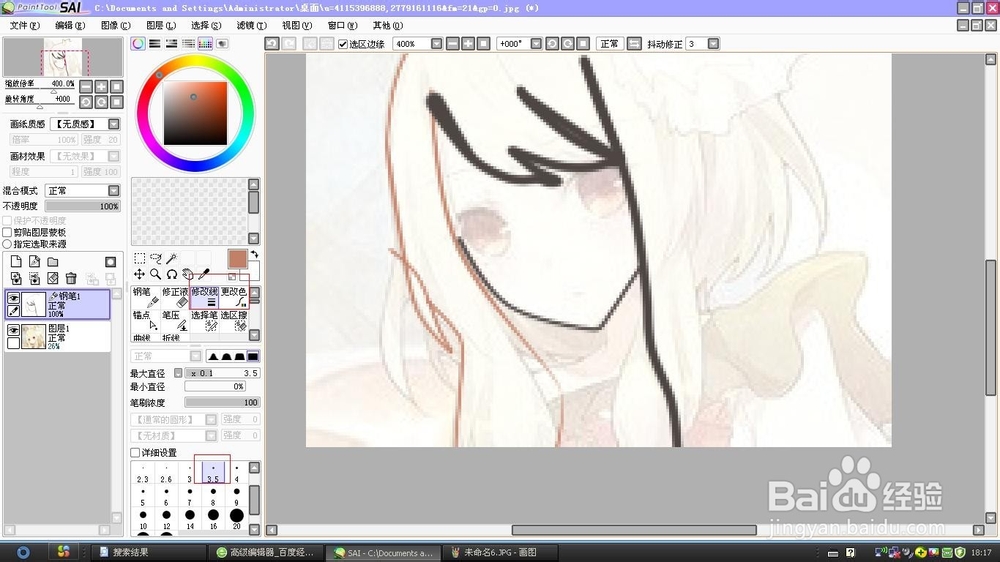Click the brown foreground color swatch
Viewport: 1000px width, 562px height.
point(237,259)
